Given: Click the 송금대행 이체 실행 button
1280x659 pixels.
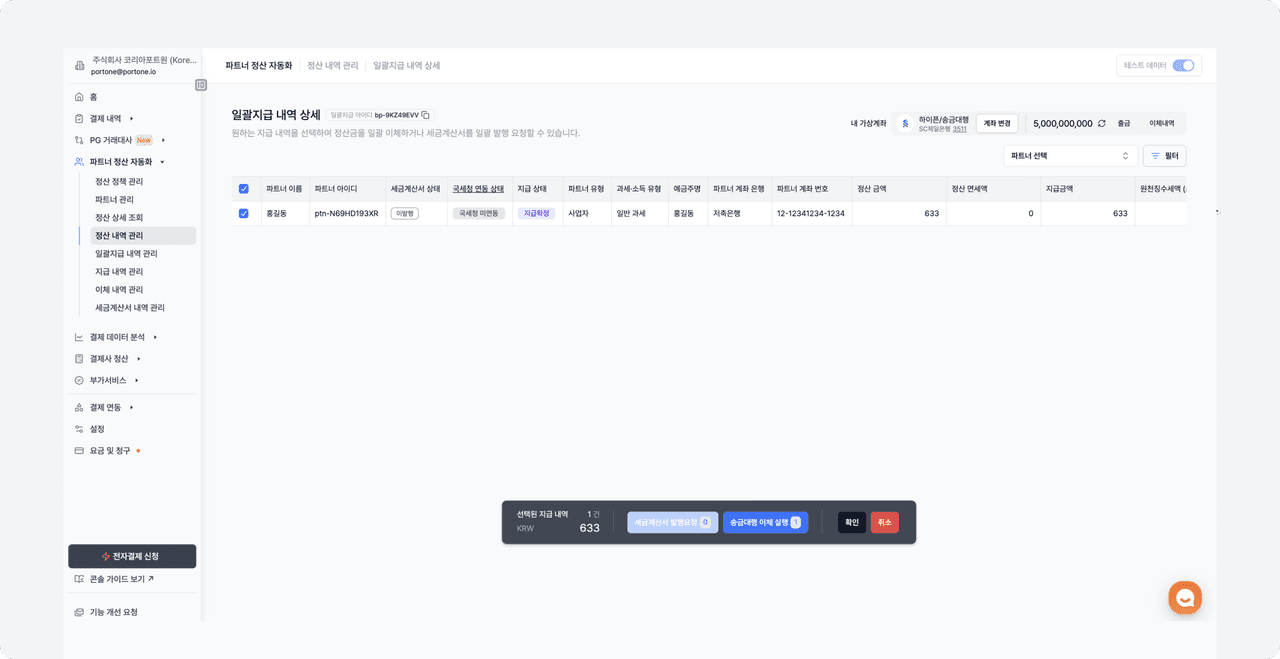Looking at the screenshot, I should (765, 522).
